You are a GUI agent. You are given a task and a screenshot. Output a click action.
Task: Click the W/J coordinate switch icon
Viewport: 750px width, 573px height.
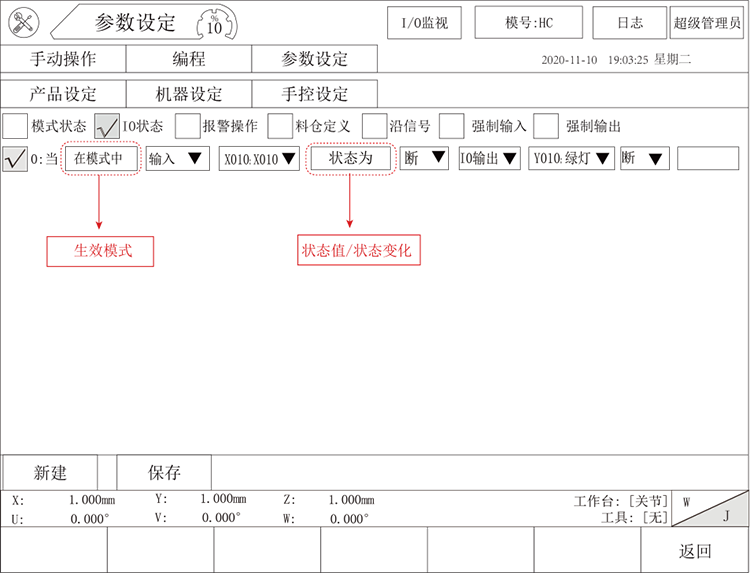pyautogui.click(x=710, y=508)
